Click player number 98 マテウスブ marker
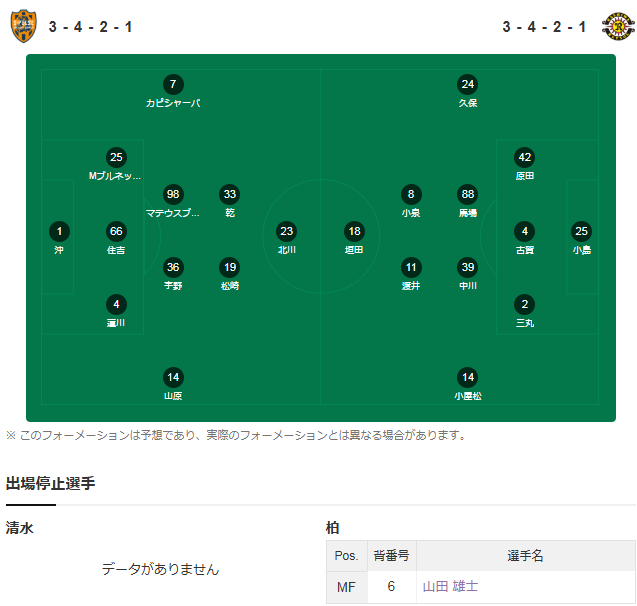Viewport: 637px width, 606px height. coord(173,195)
